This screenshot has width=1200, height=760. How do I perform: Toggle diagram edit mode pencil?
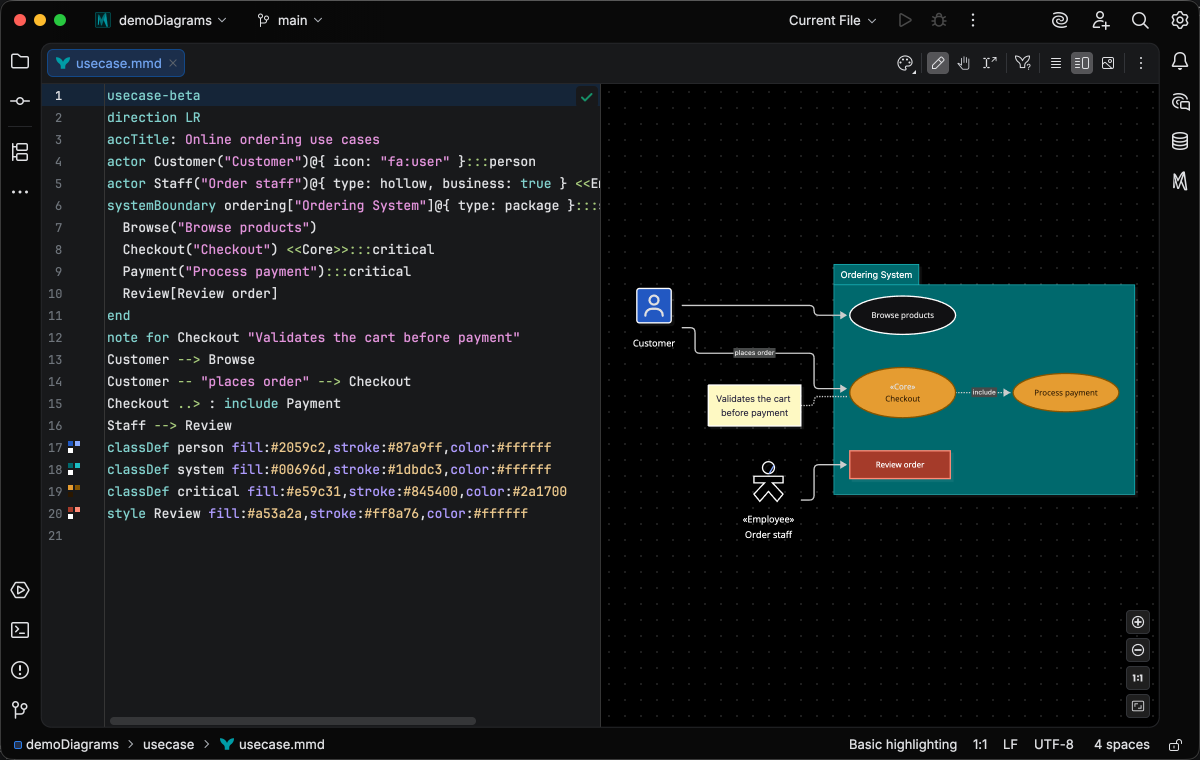937,63
